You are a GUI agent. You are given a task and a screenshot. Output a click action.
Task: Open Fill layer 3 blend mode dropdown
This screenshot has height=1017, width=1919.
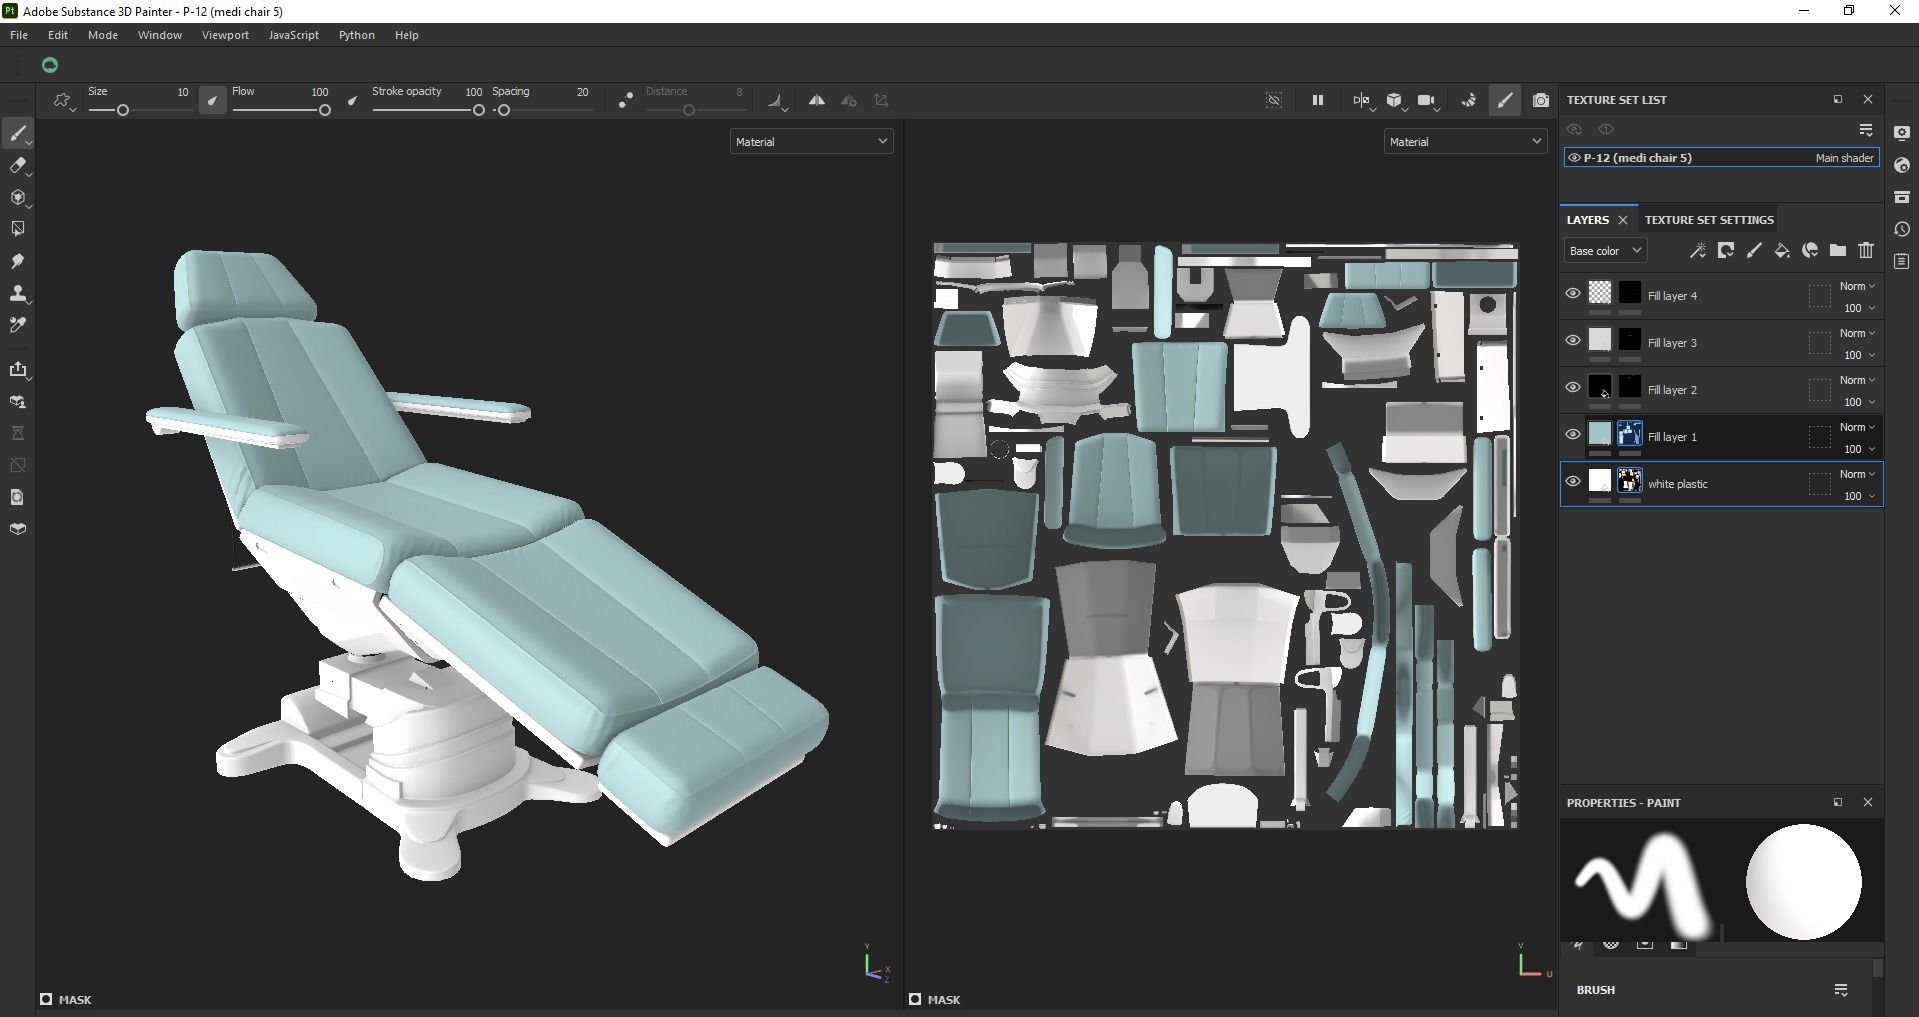(x=1858, y=334)
